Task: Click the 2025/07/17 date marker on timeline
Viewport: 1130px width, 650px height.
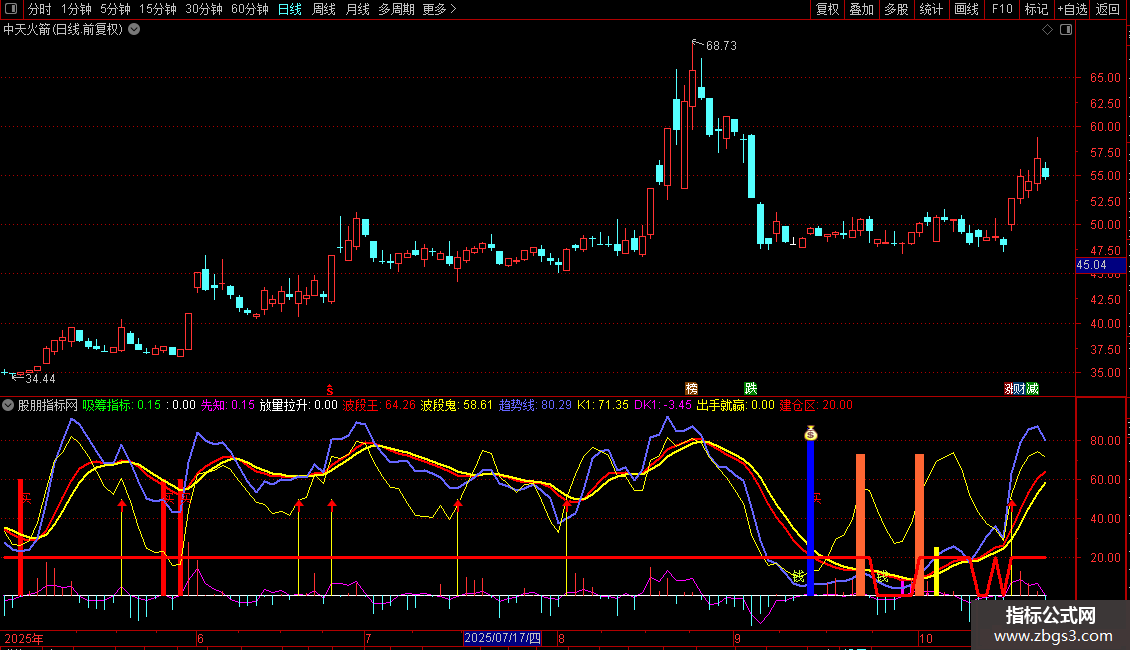Action: click(502, 638)
